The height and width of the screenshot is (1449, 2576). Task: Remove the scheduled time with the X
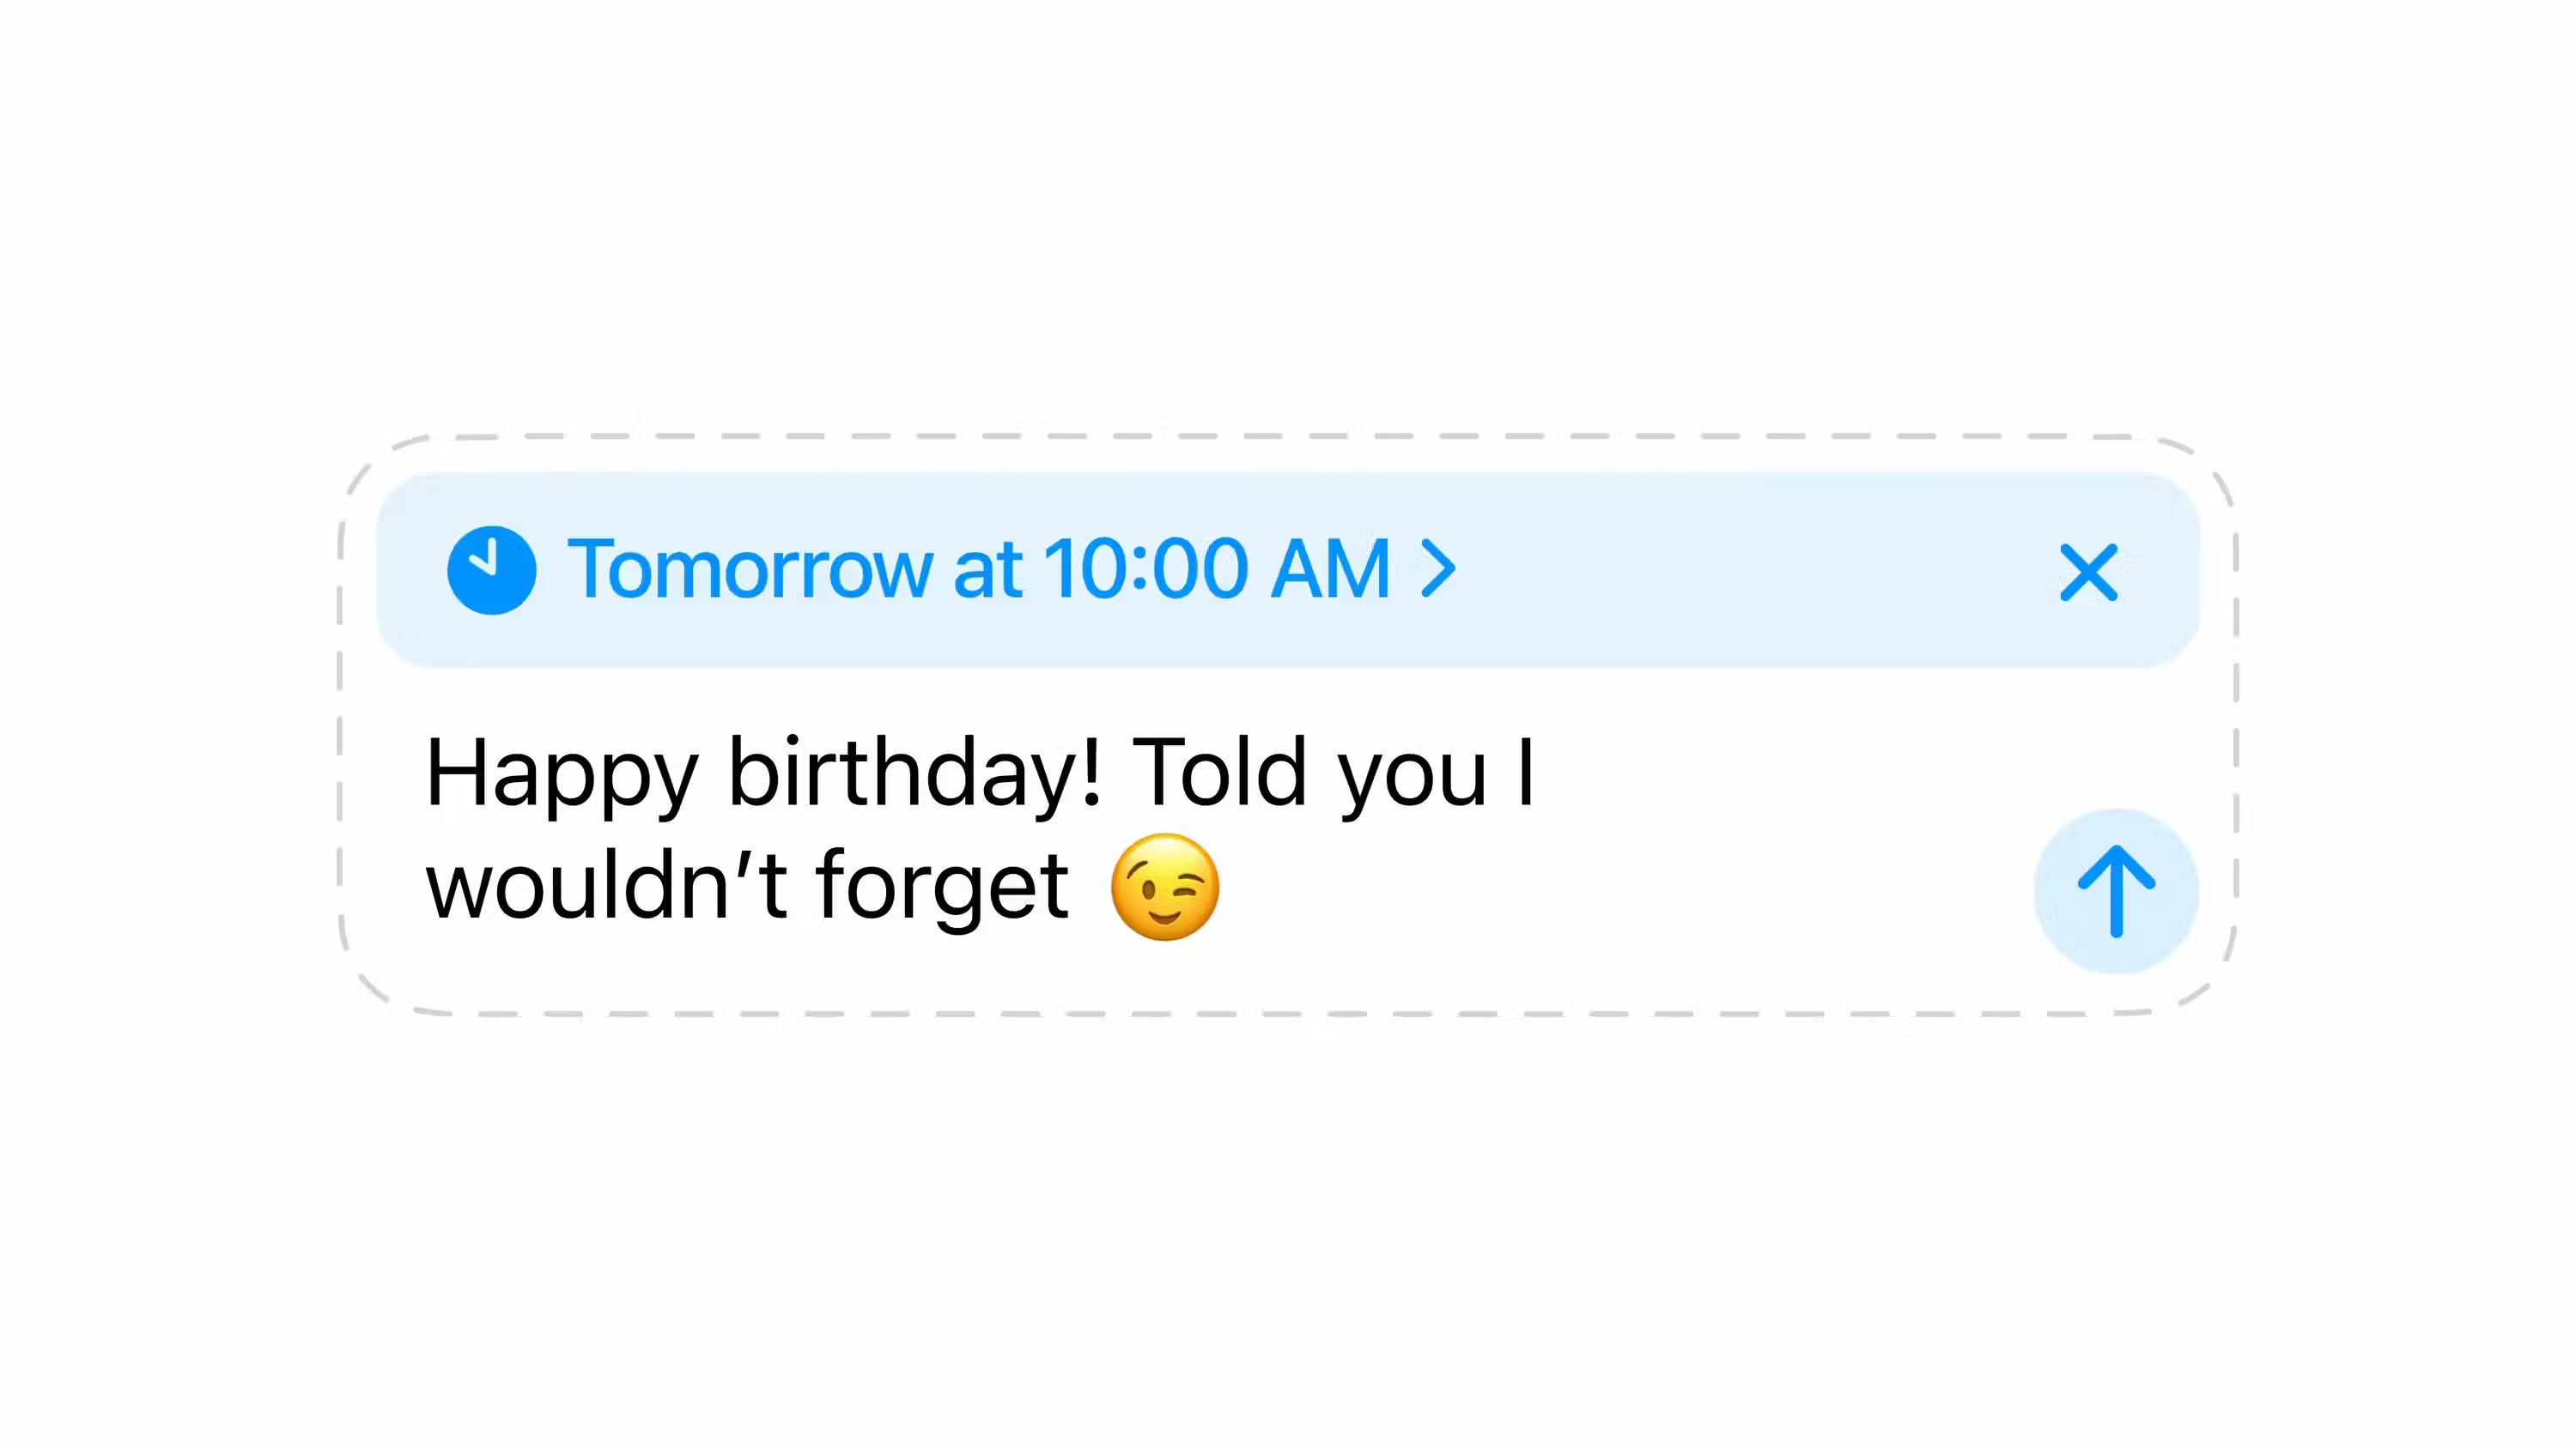pyautogui.click(x=2088, y=572)
